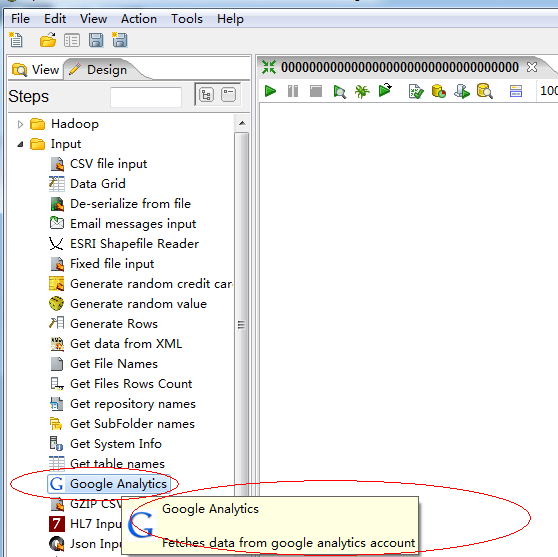Click the new file toolbar icon
Viewport: 558px width, 557px height.
[x=16, y=40]
